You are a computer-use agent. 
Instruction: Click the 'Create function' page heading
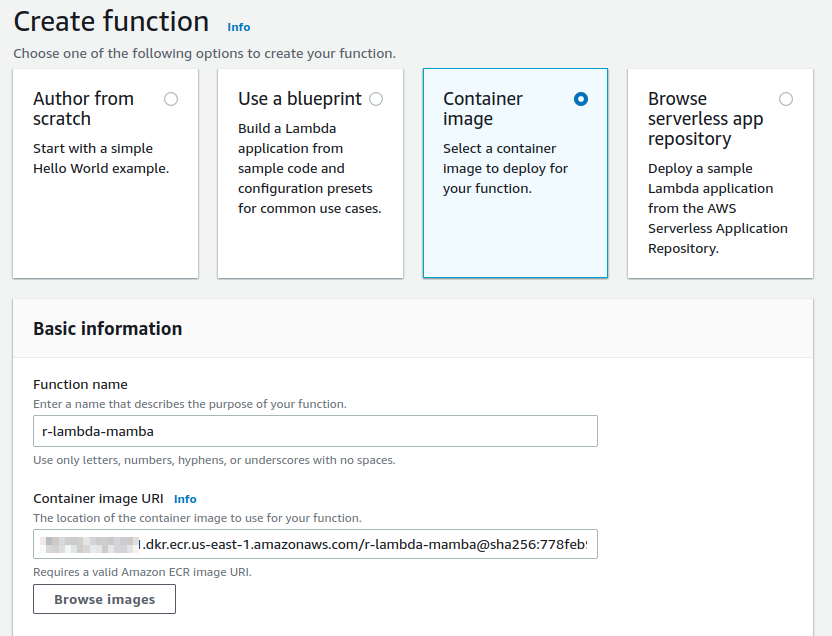tap(111, 22)
